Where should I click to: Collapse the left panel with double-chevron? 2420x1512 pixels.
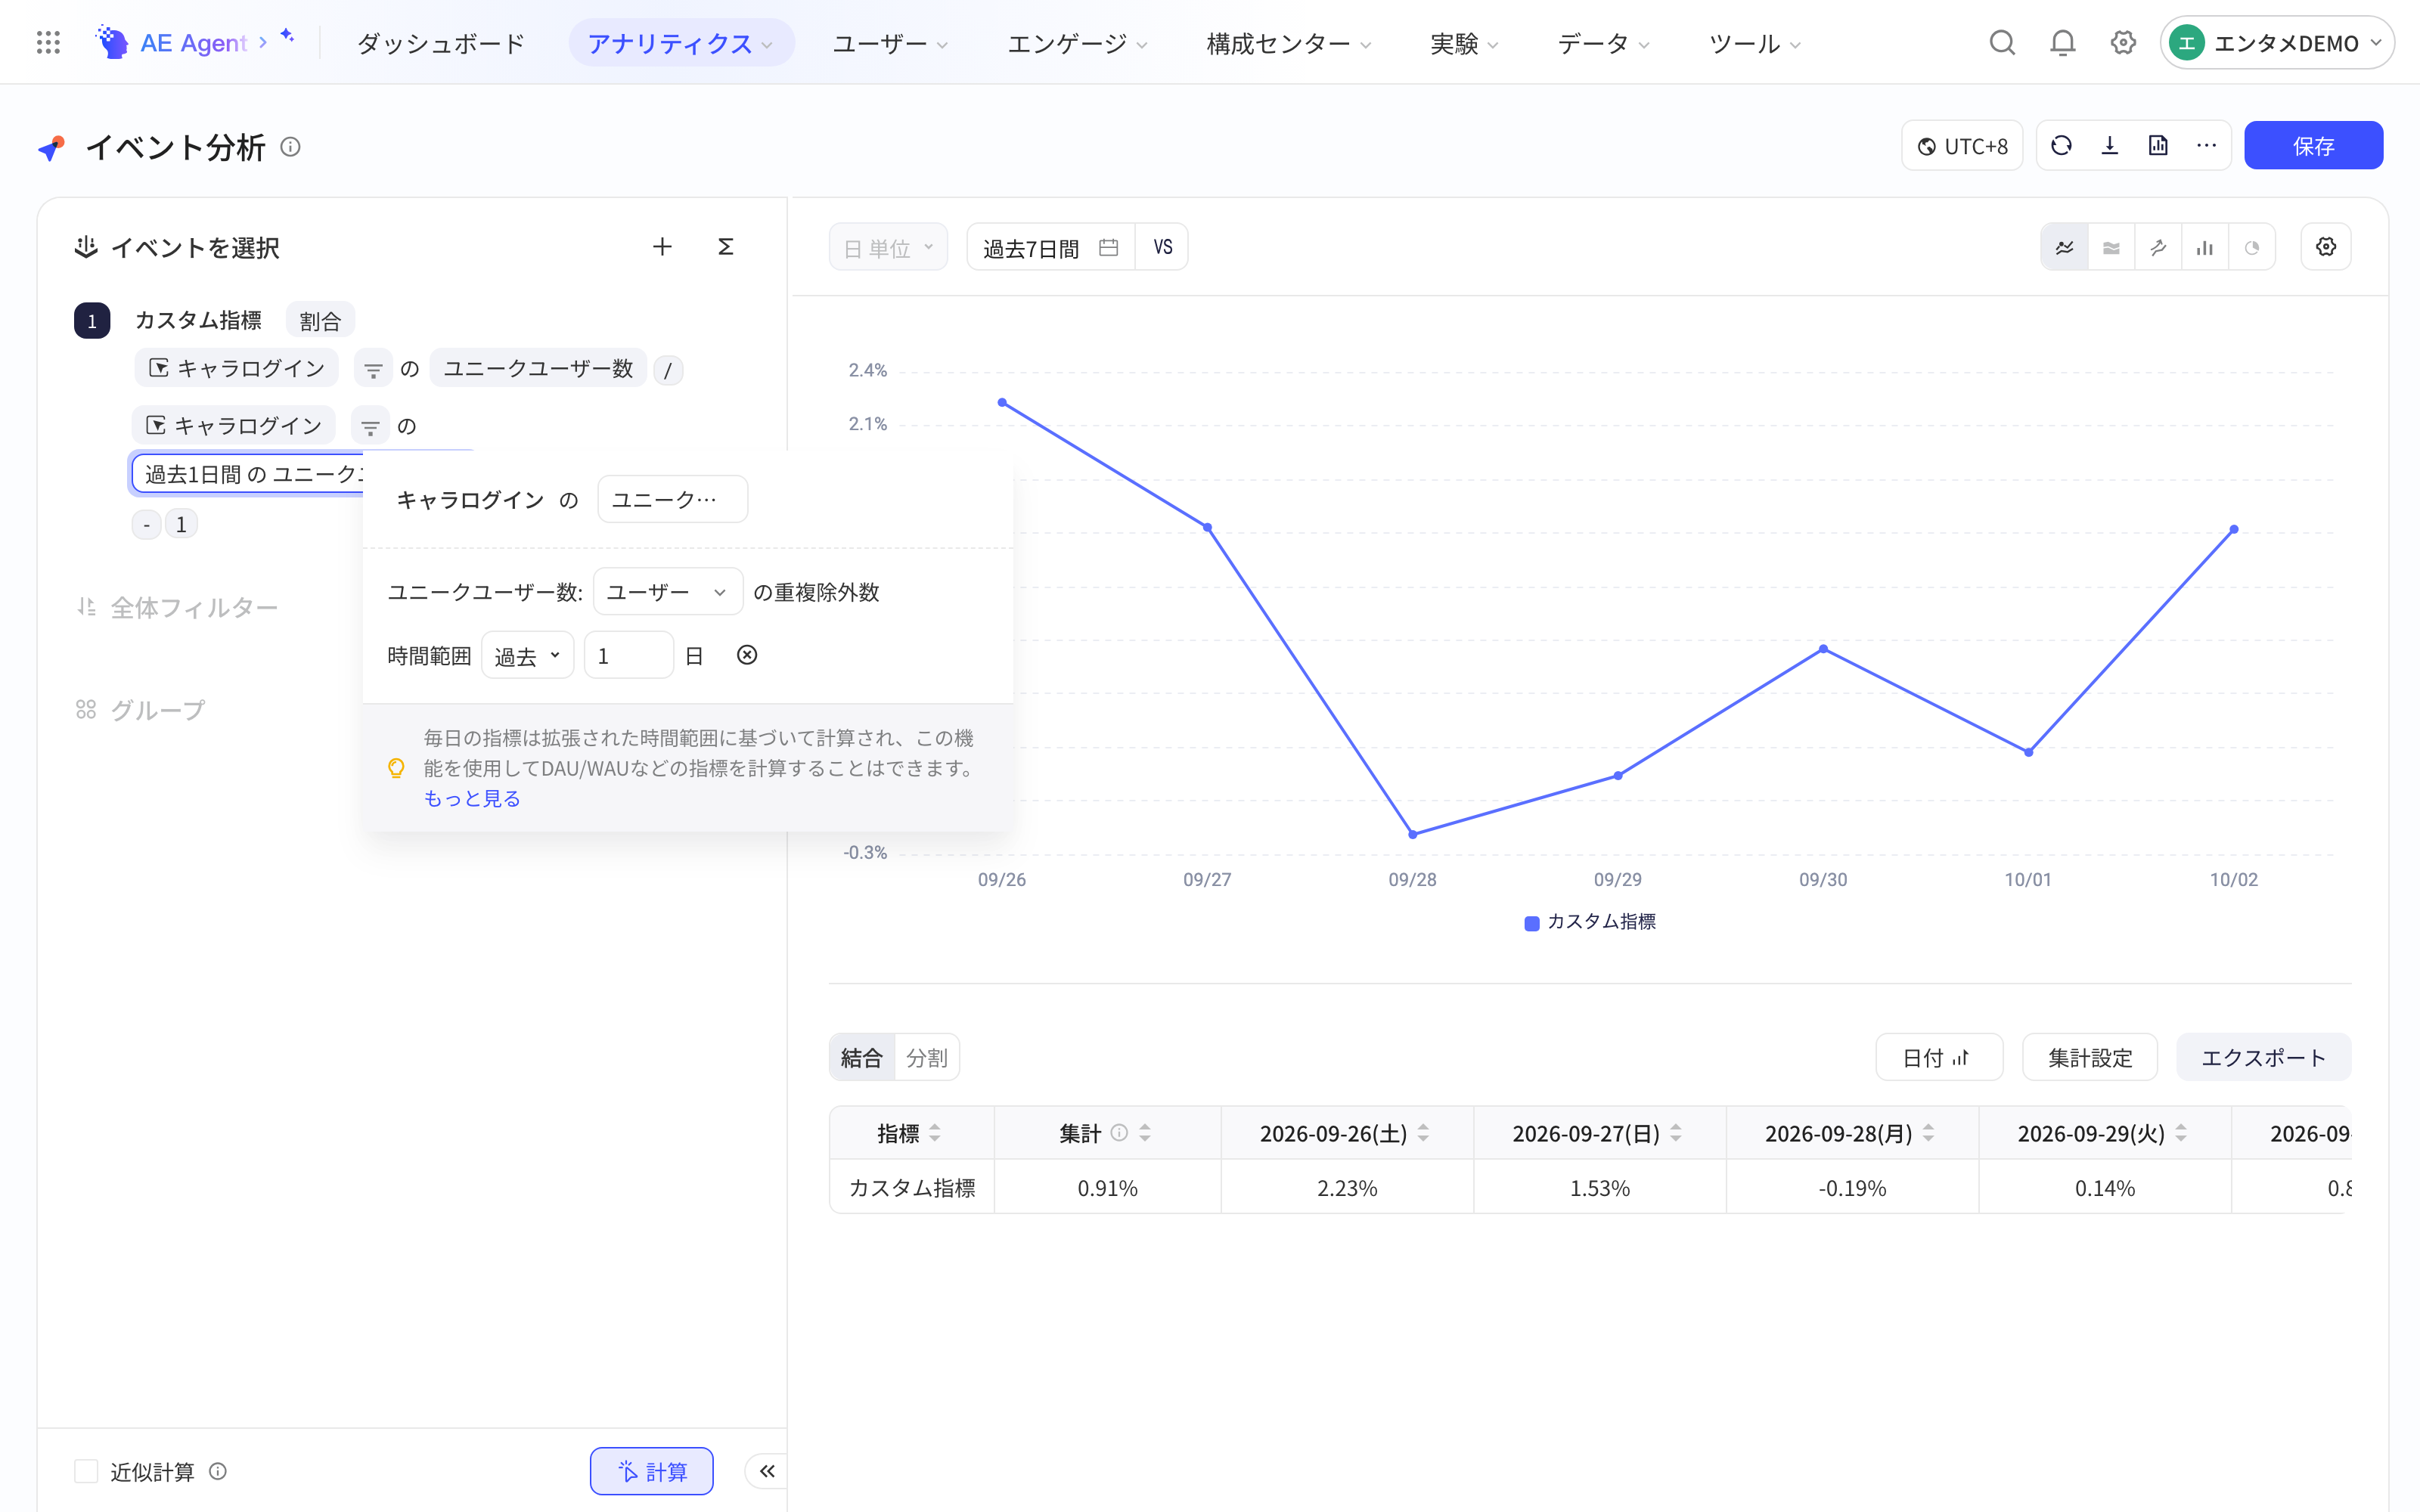click(767, 1470)
